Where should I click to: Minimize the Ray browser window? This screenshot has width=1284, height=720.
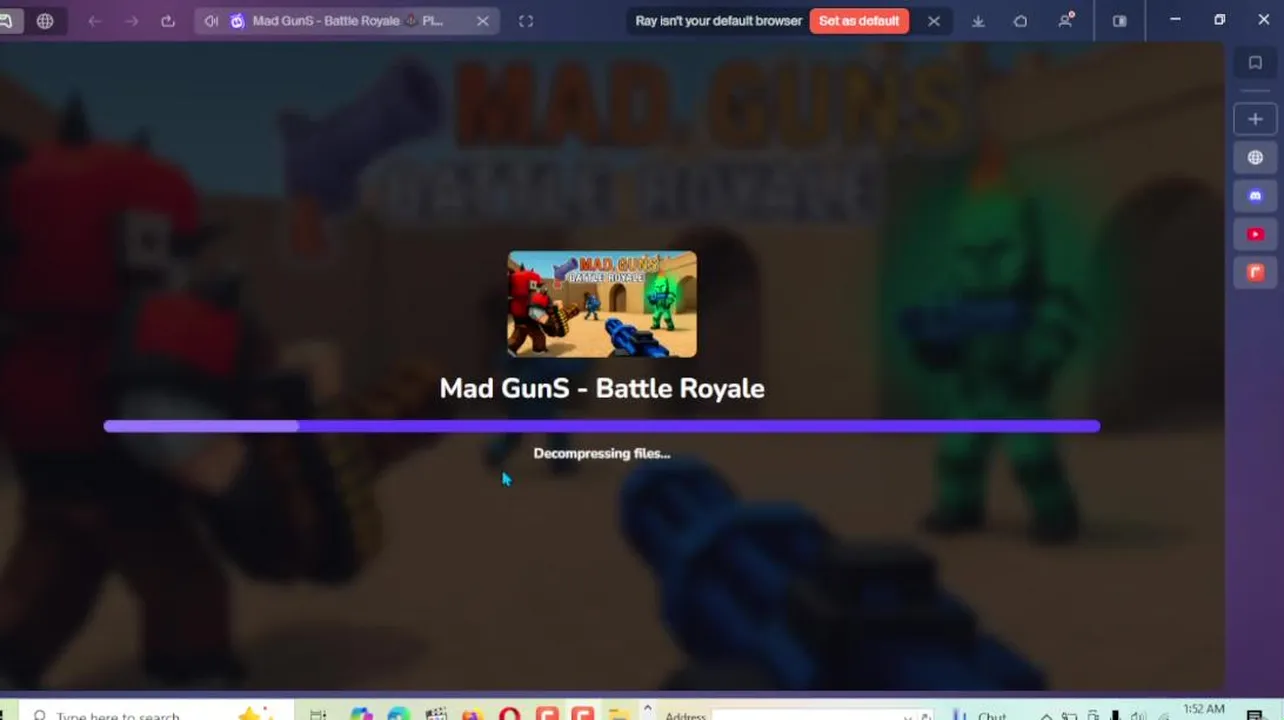1175,20
